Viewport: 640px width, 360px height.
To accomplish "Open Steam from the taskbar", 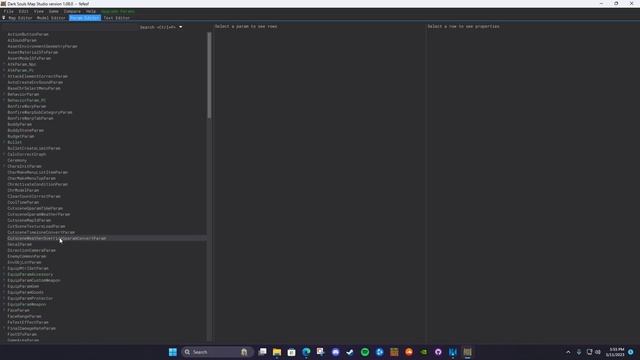I will [350, 352].
